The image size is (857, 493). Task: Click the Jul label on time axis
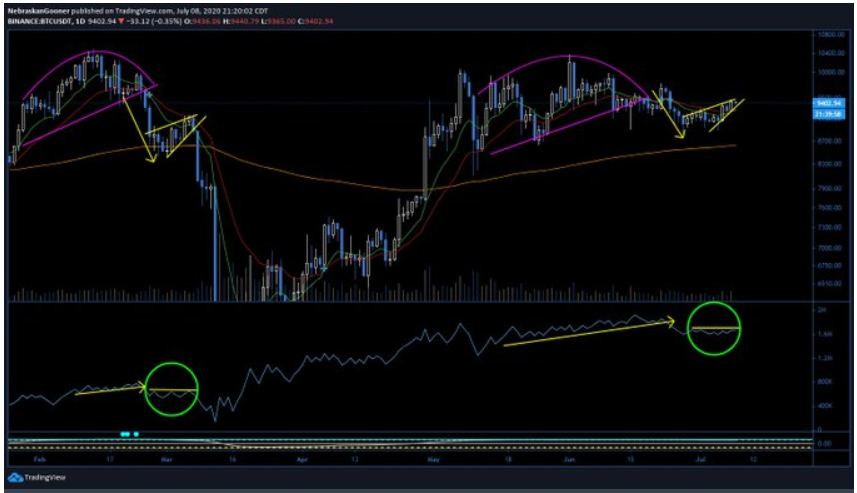(700, 460)
